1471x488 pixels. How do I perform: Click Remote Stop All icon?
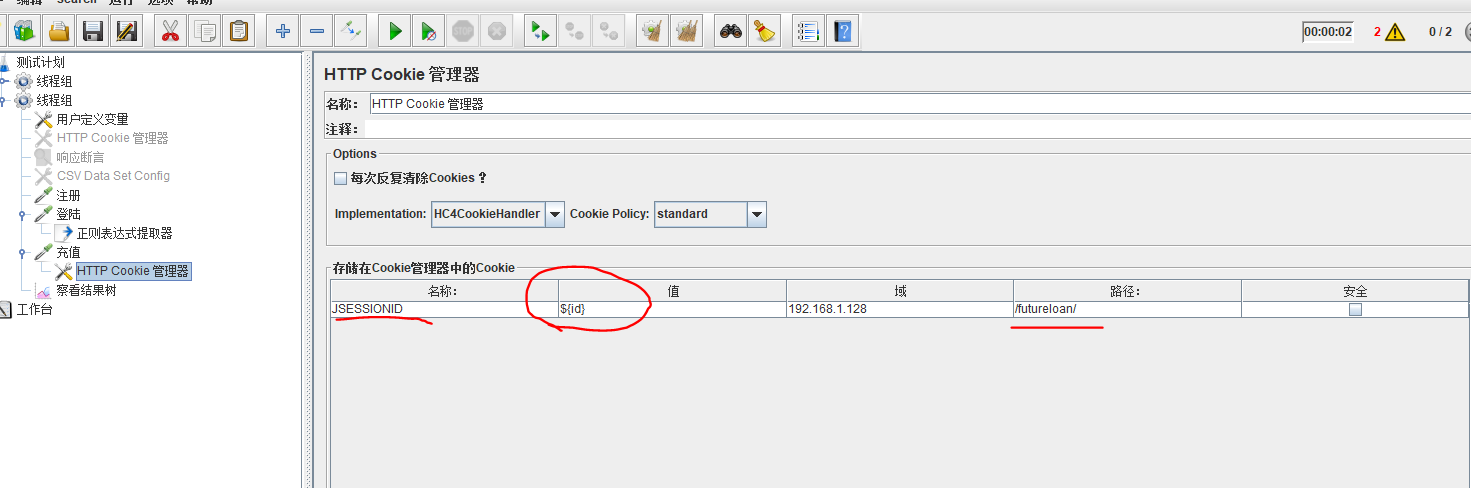click(575, 31)
